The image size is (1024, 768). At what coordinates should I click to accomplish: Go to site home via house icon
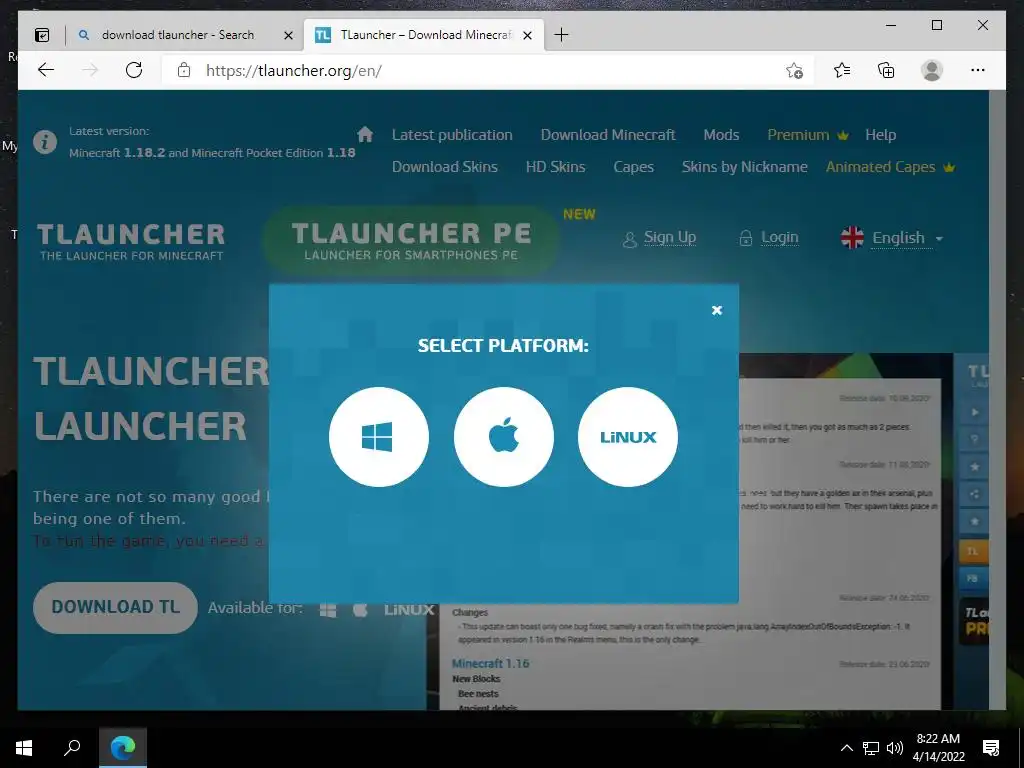pos(365,134)
